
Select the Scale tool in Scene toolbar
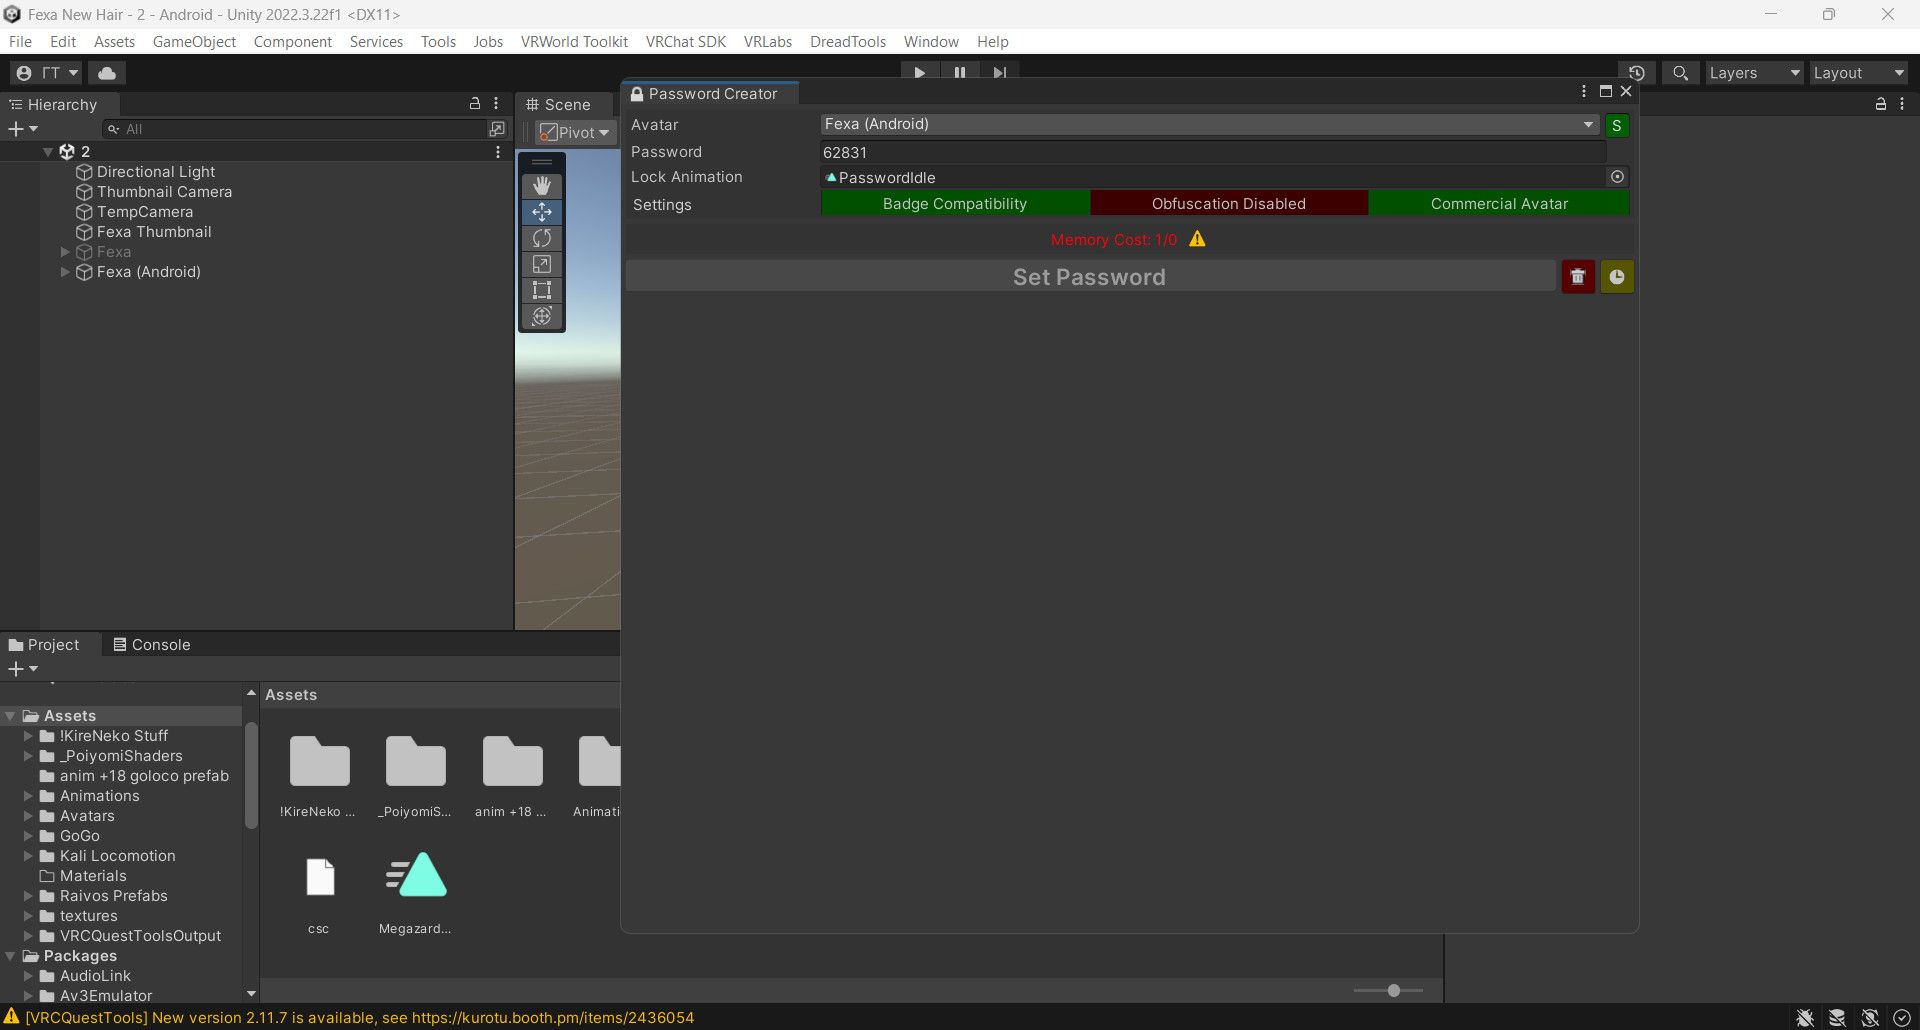[x=542, y=264]
